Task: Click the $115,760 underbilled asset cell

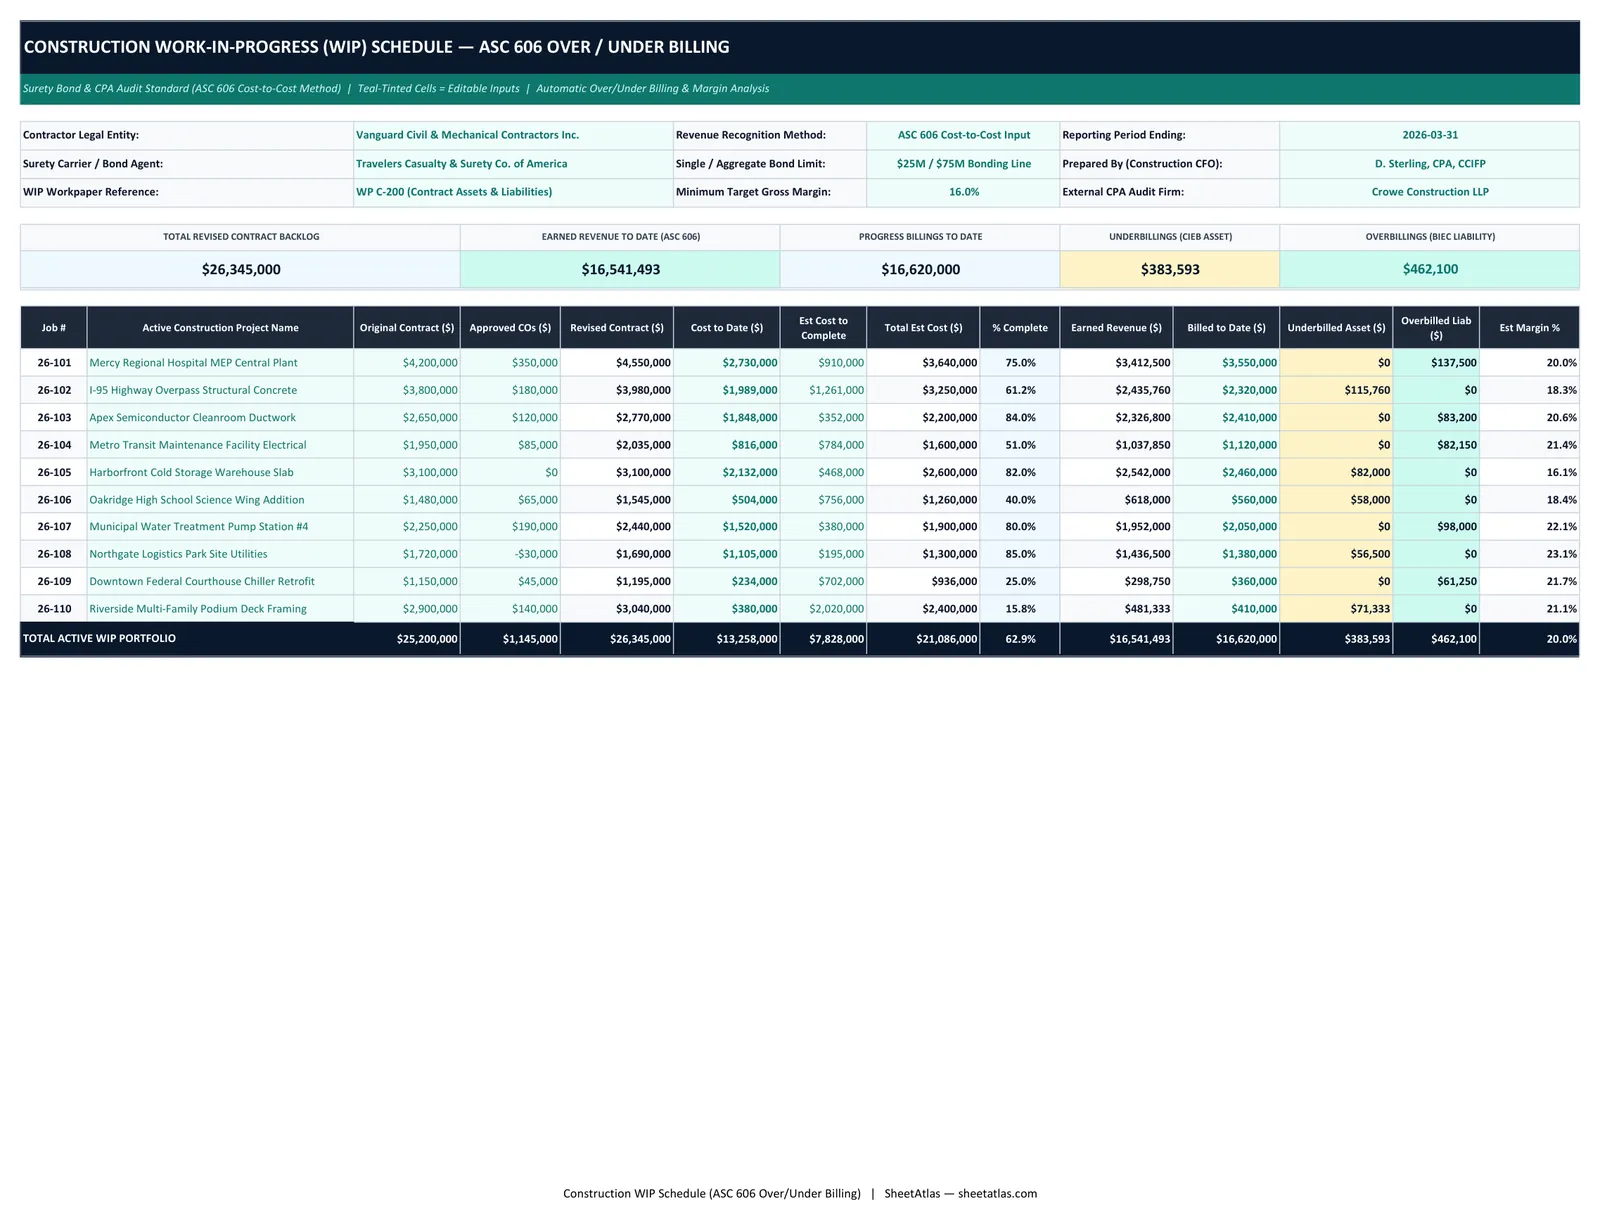Action: [1336, 390]
